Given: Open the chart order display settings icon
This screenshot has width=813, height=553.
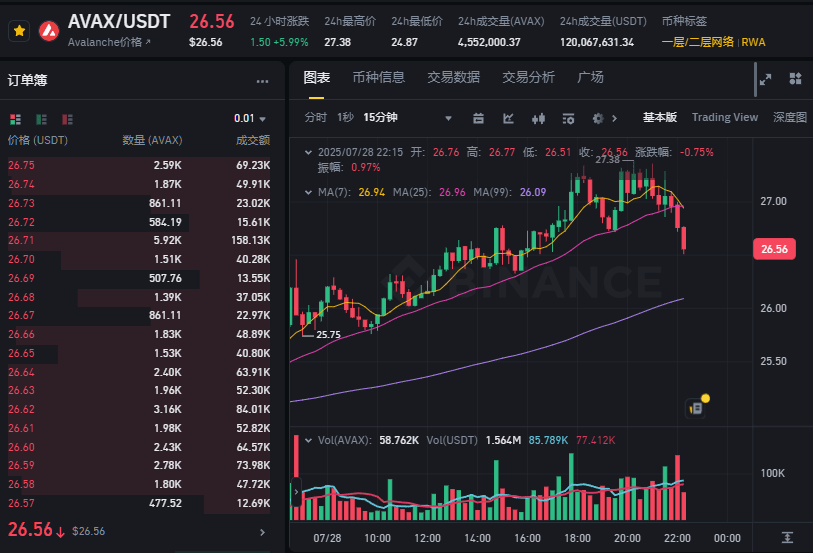Looking at the screenshot, I should [x=568, y=119].
